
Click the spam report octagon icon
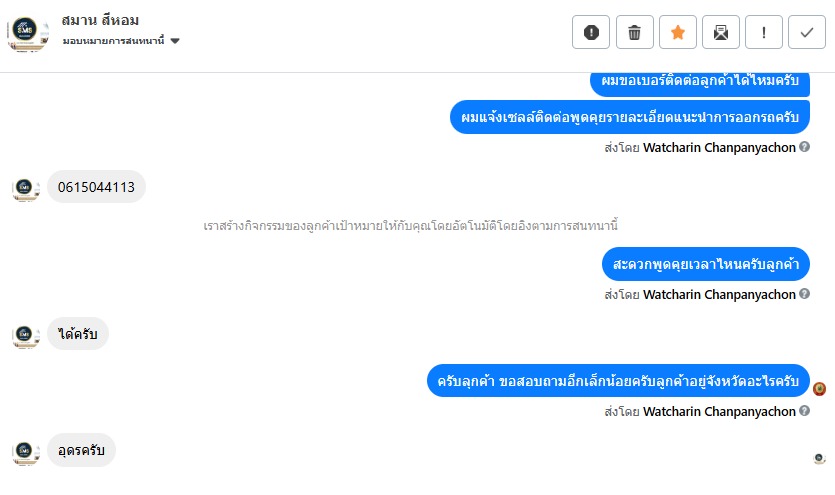591,33
